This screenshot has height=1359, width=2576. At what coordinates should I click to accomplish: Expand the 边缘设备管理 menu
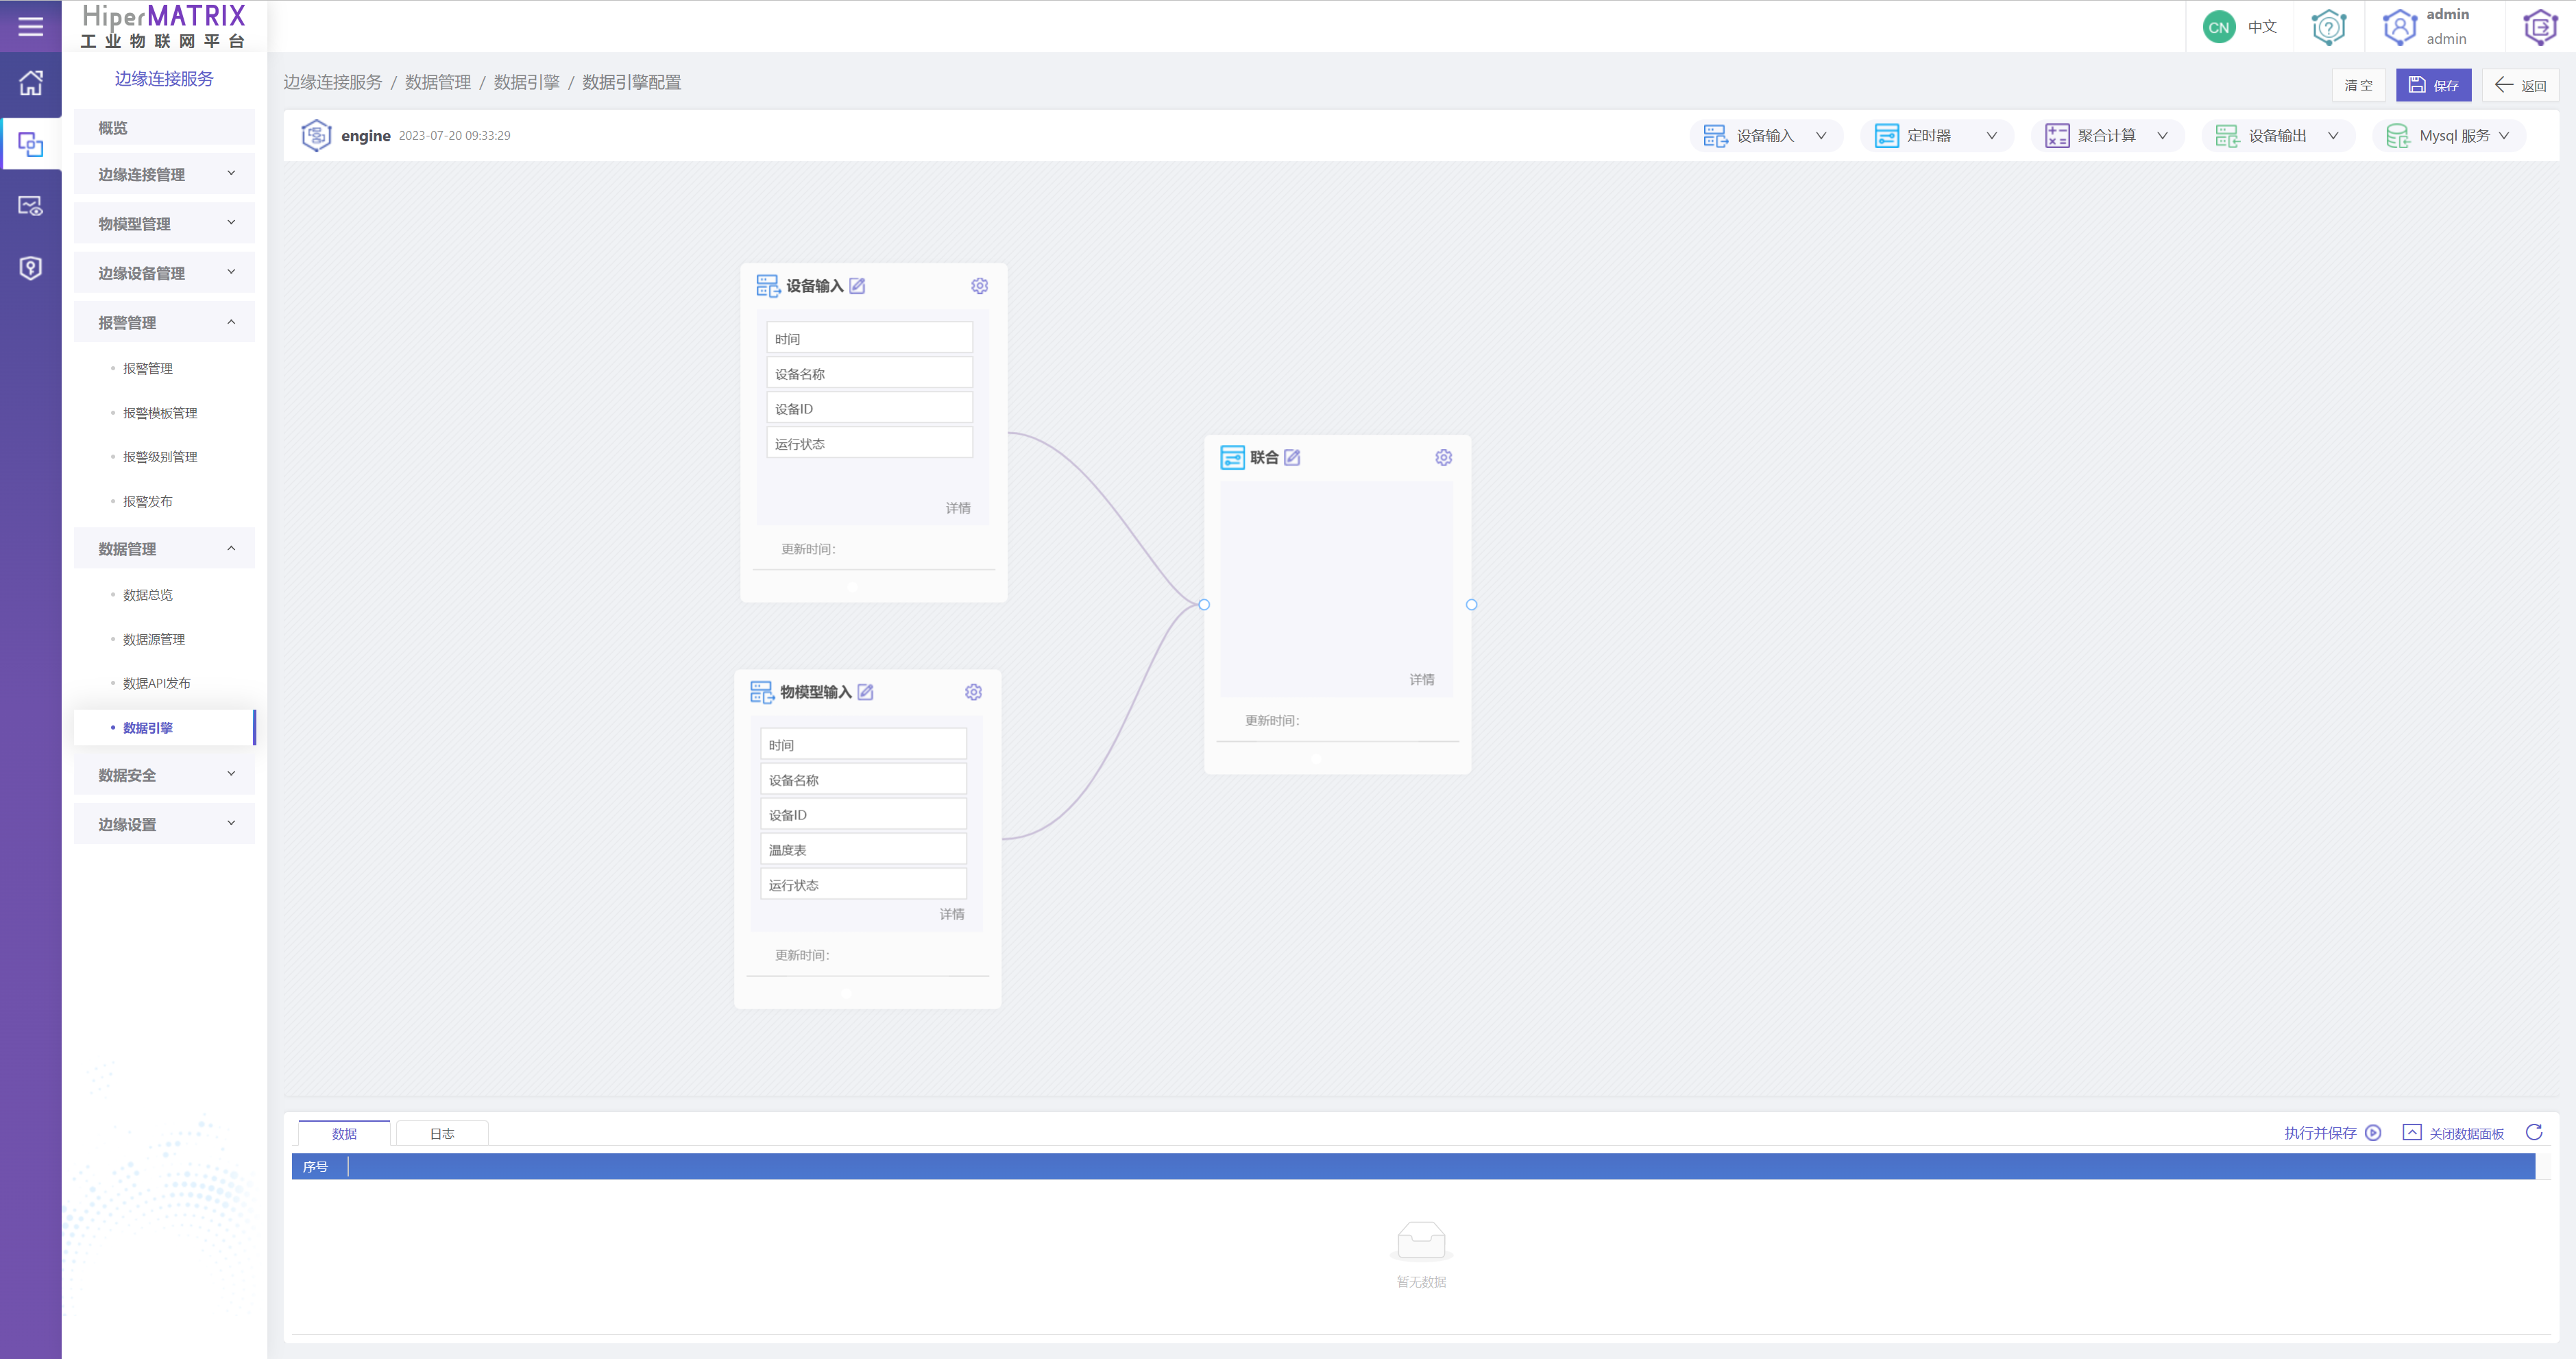164,272
